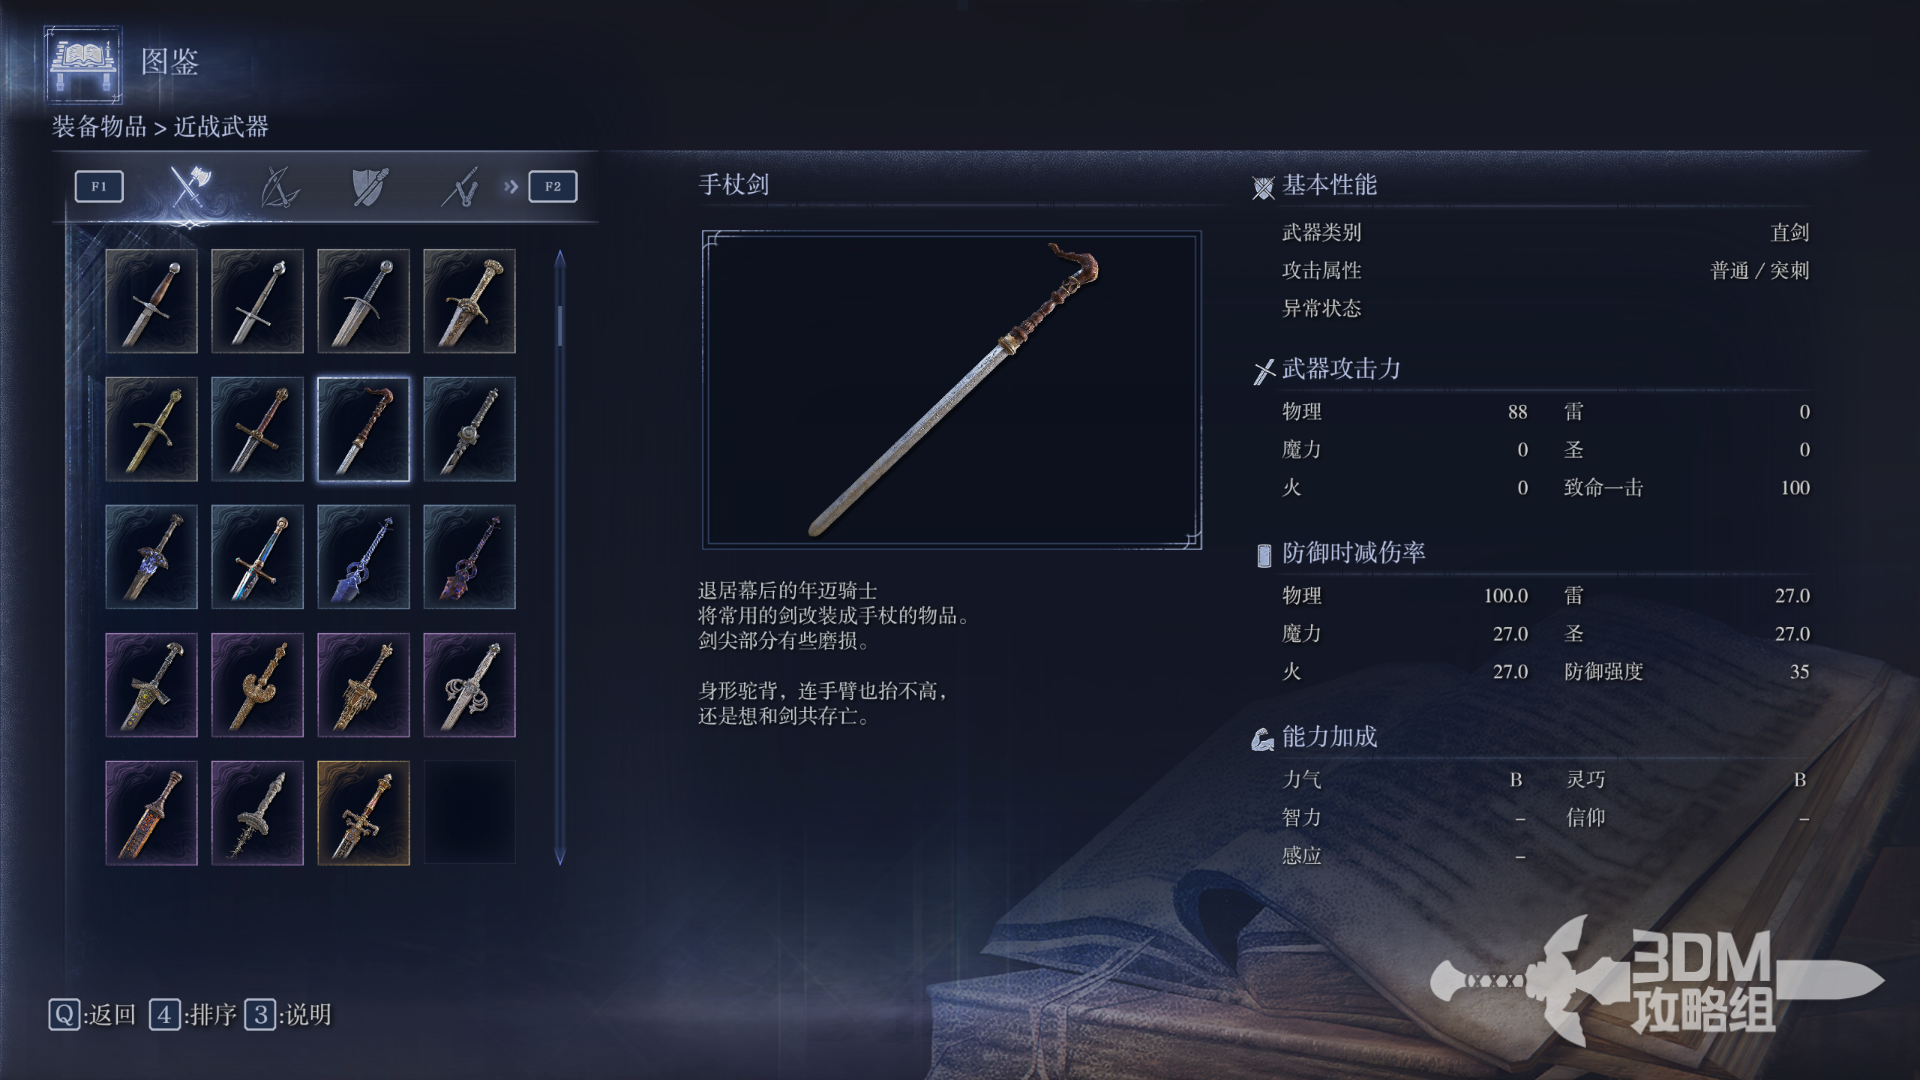
Task: Click the double-chevron next arrow
Action: point(511,187)
